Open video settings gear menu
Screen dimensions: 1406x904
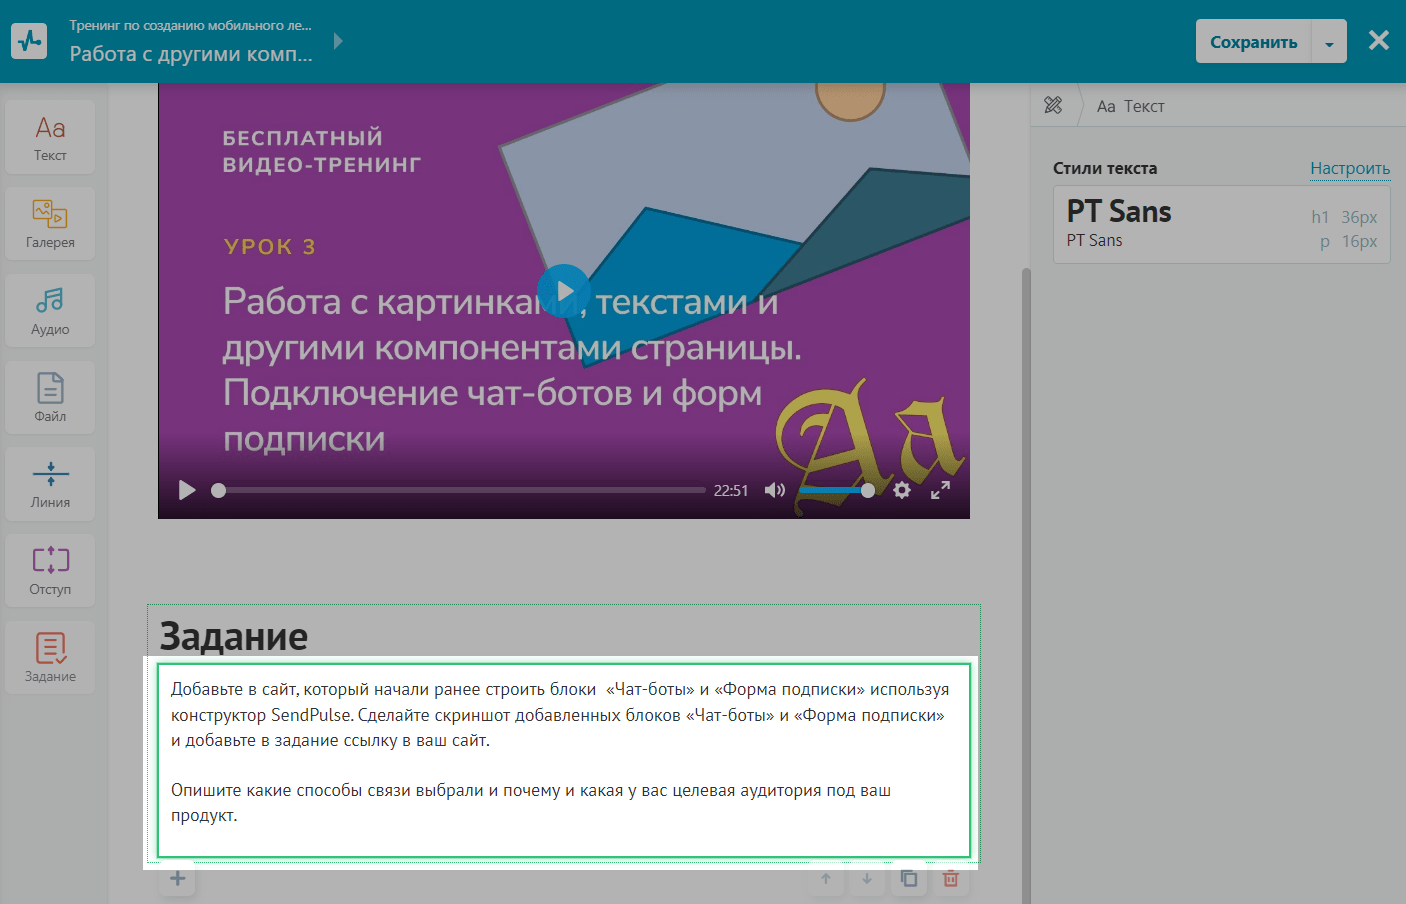coord(902,490)
